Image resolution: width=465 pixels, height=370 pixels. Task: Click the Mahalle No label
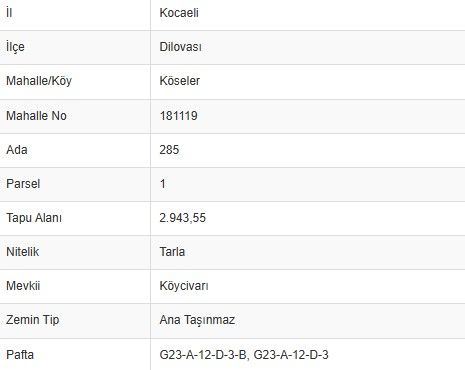coord(36,116)
